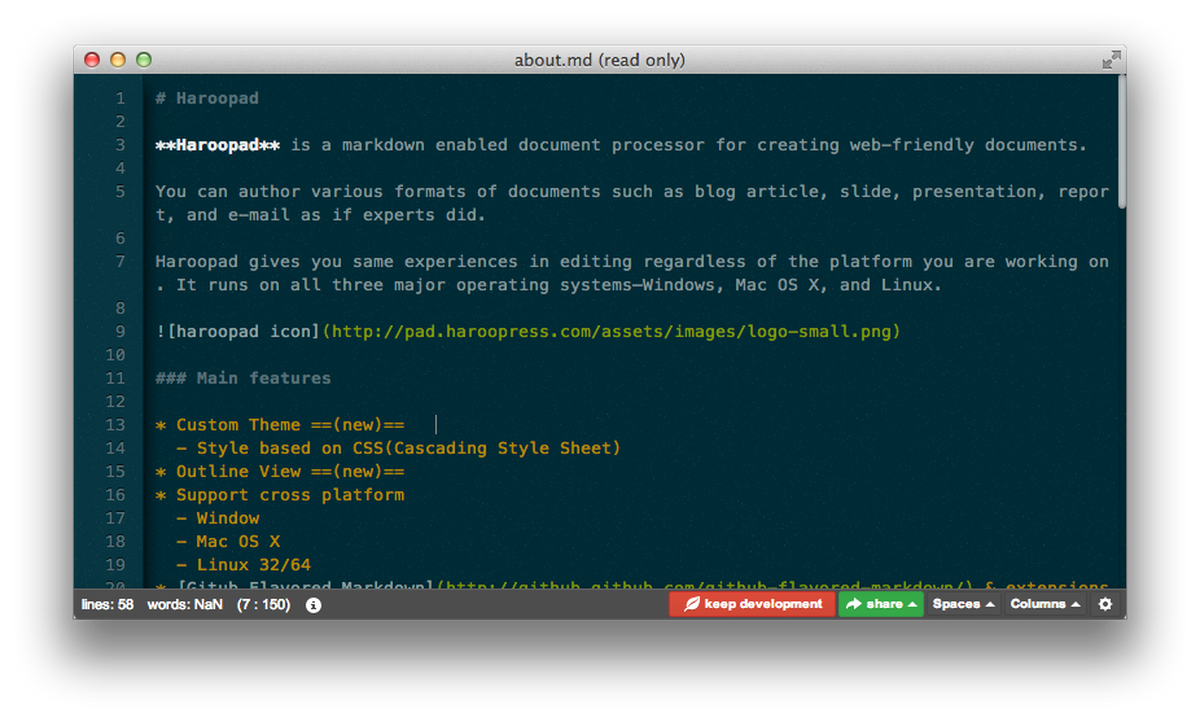Click the about.md (read only) window title
Image resolution: width=1200 pixels, height=722 pixels.
coord(599,60)
